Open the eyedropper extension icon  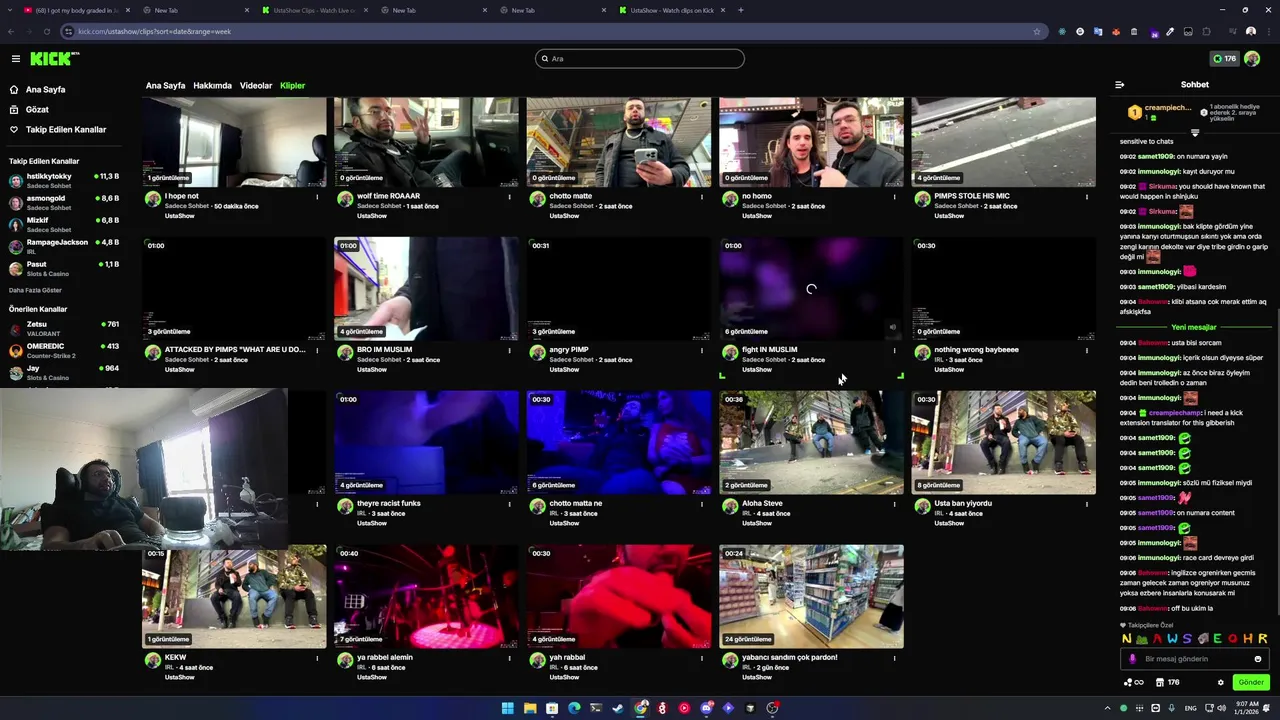tap(1170, 31)
